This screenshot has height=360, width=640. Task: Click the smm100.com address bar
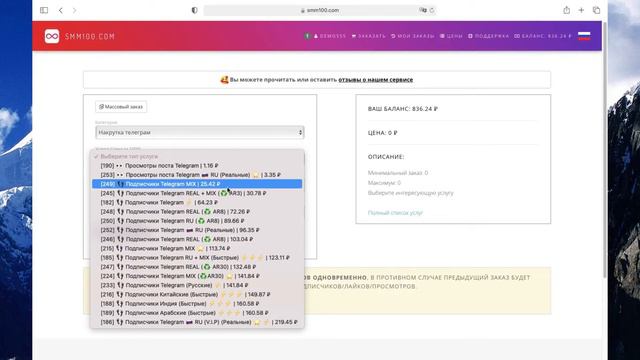pyautogui.click(x=320, y=10)
